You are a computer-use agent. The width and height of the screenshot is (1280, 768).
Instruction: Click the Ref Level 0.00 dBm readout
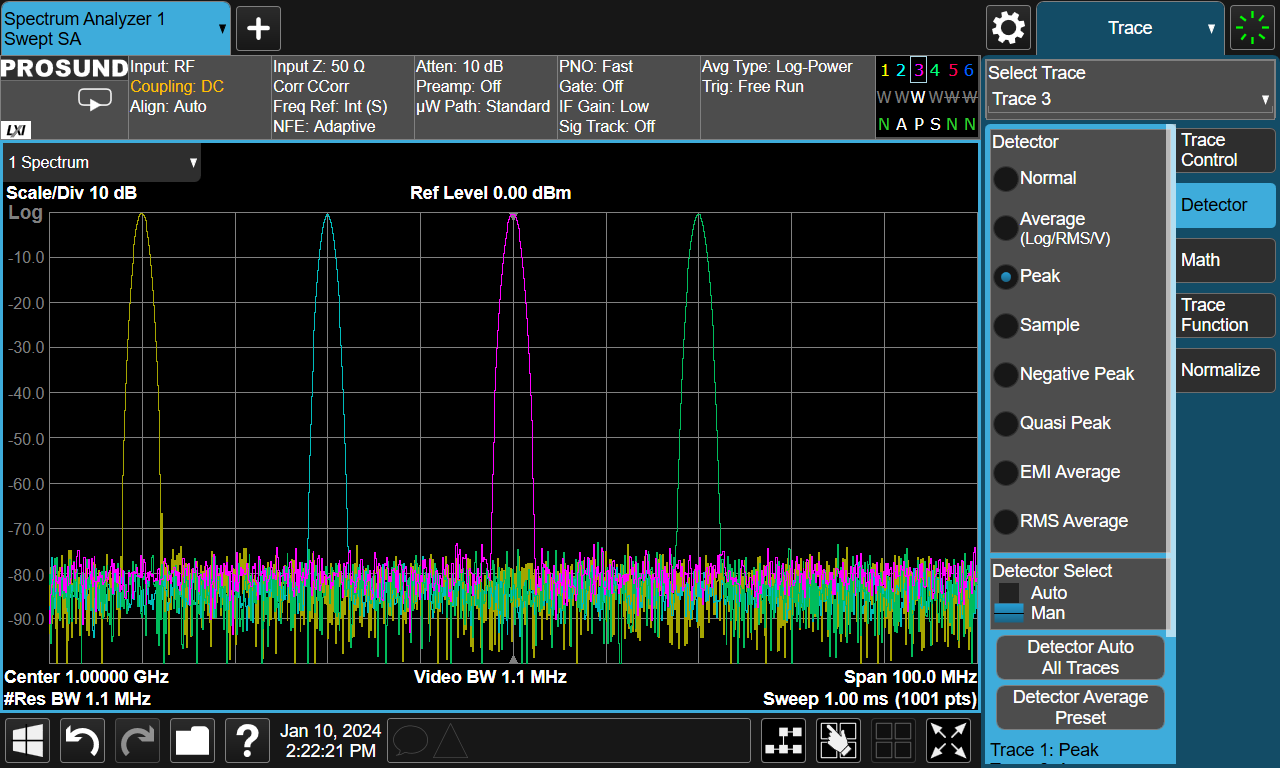(491, 193)
